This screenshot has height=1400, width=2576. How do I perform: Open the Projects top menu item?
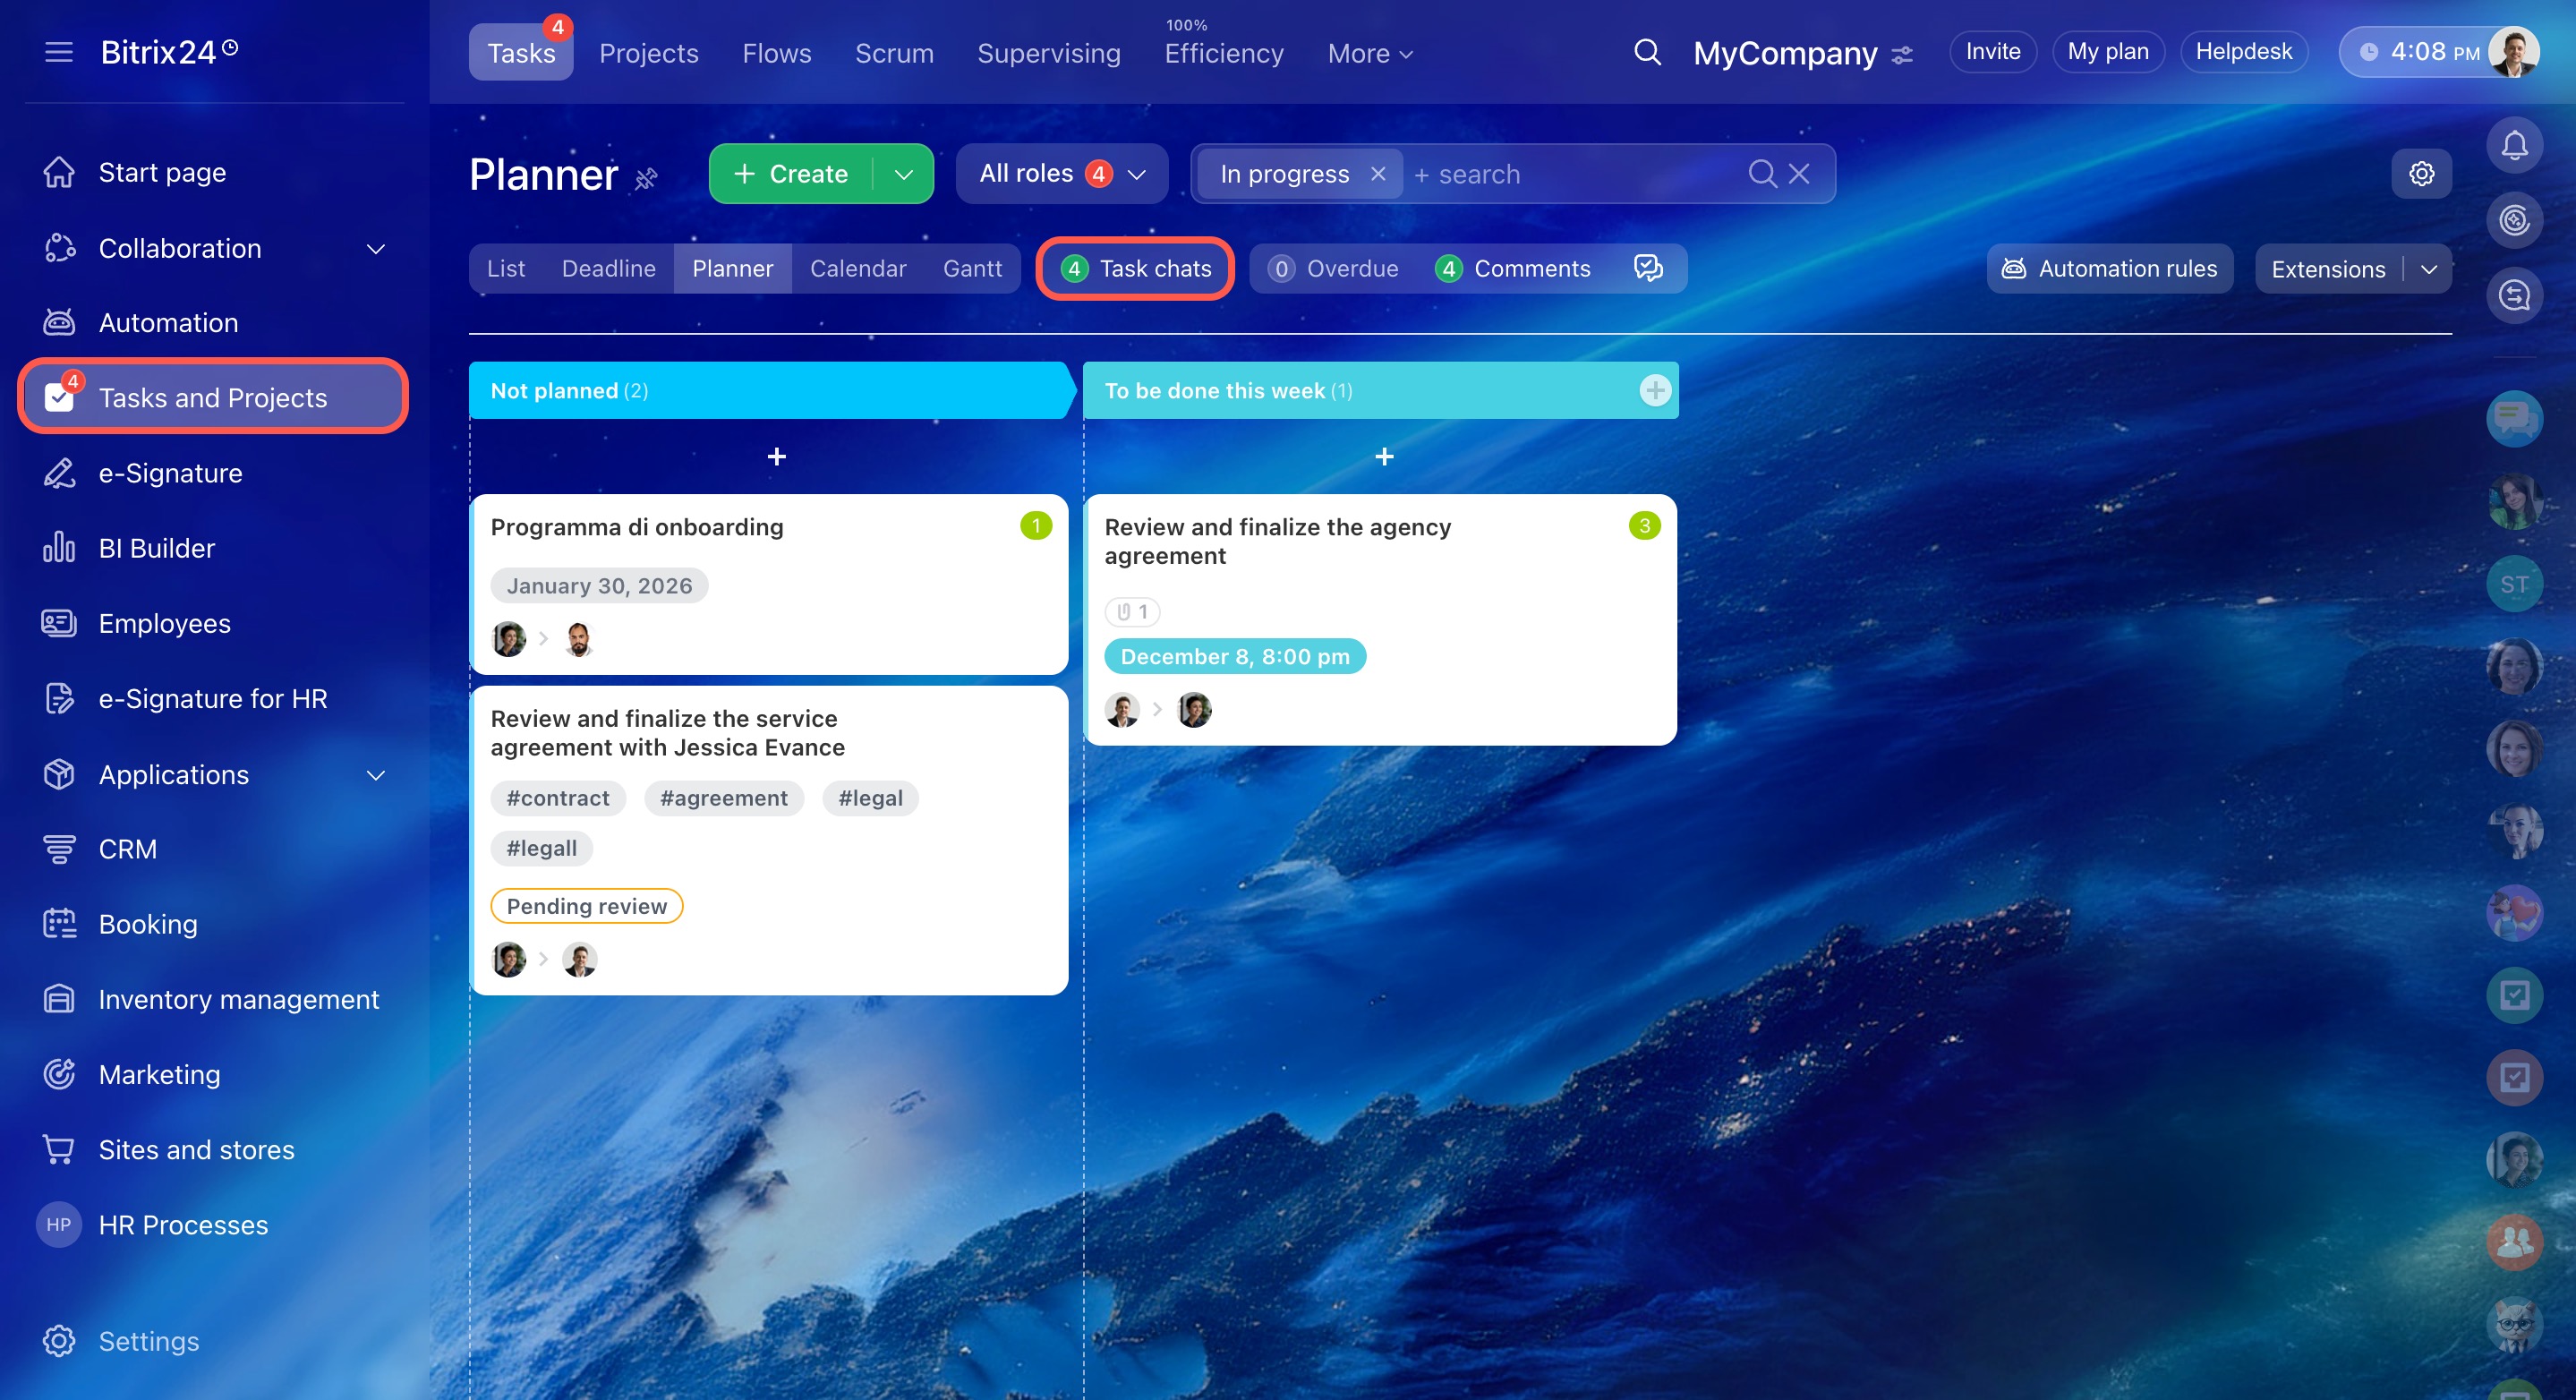coord(648,53)
